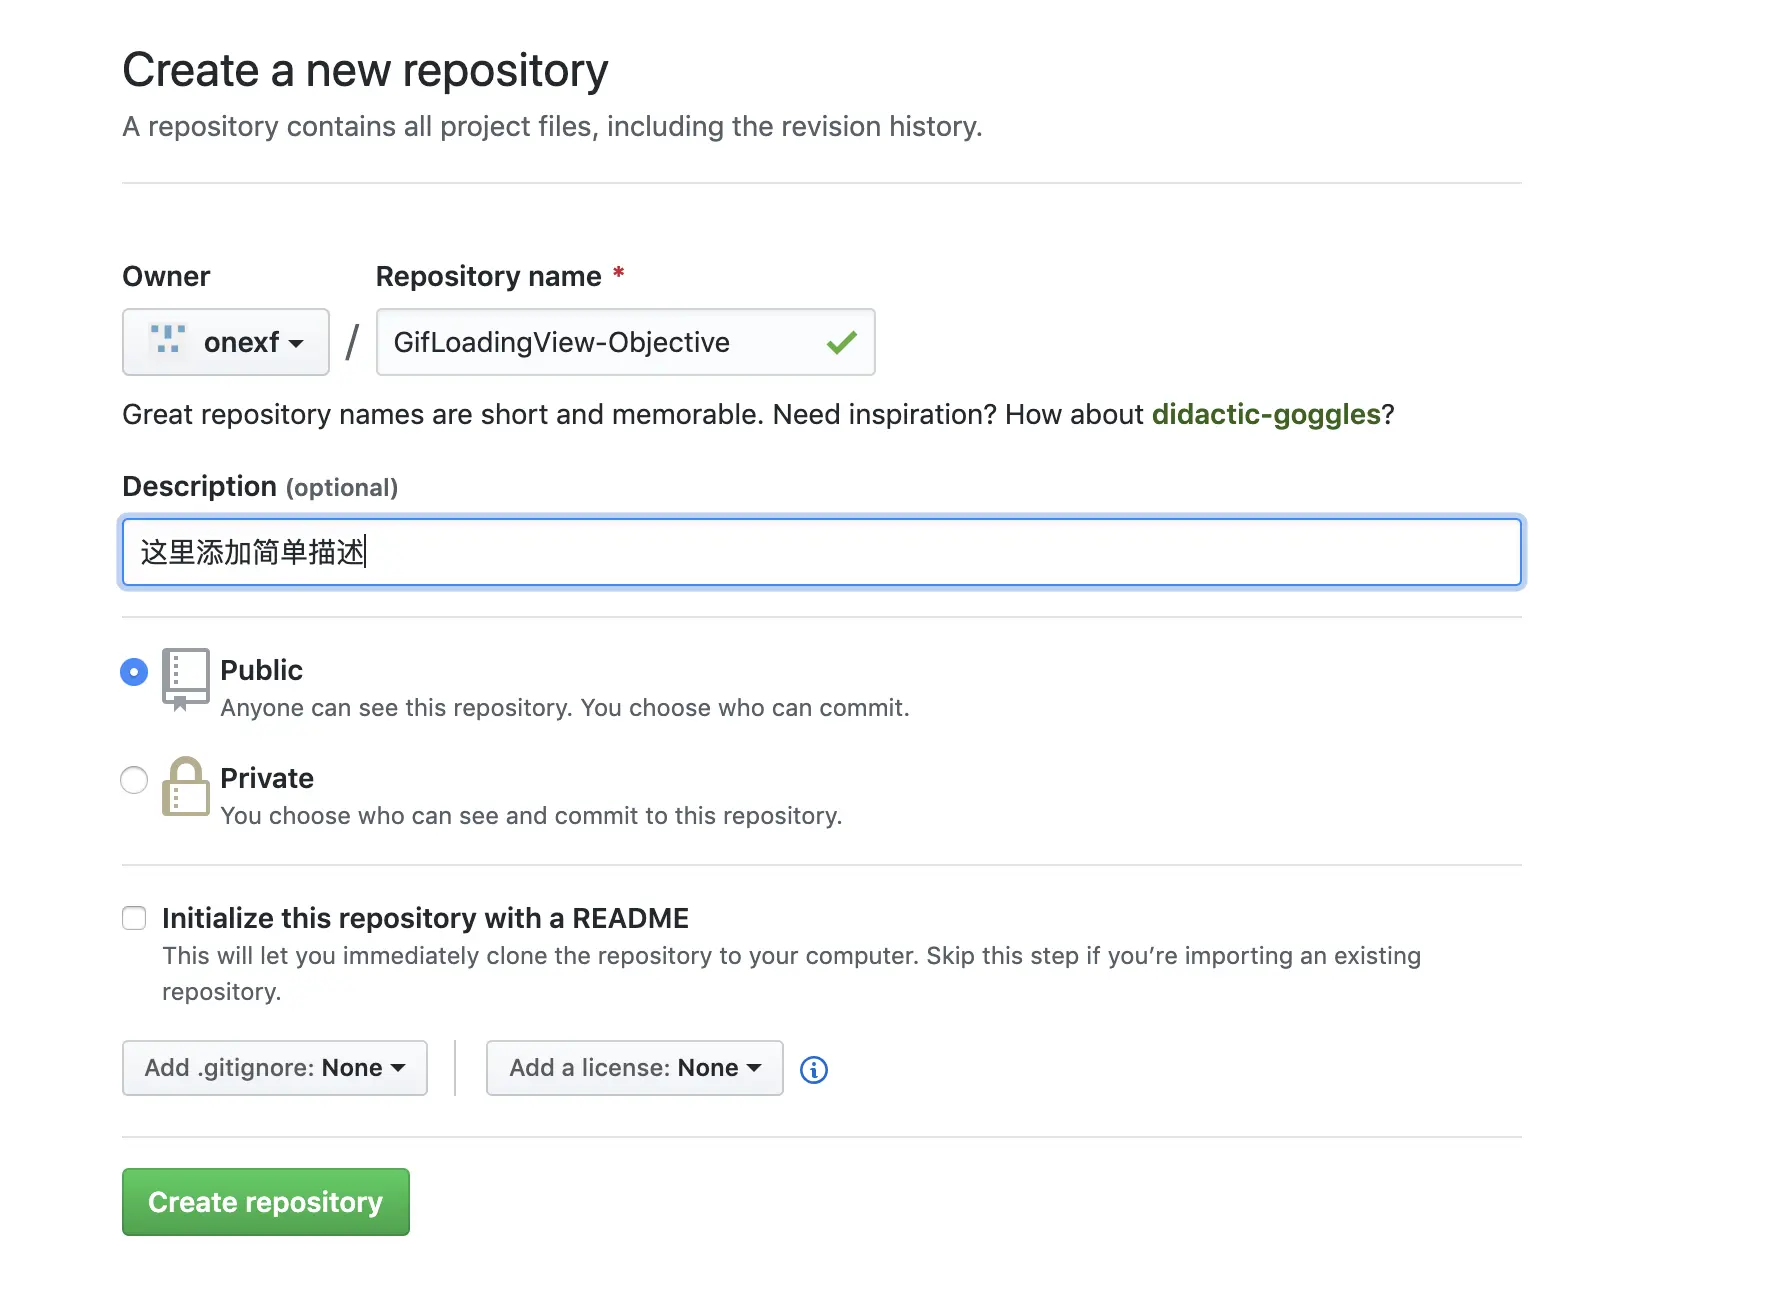The width and height of the screenshot is (1782, 1314).
Task: Click the Public option label
Action: pos(261,670)
